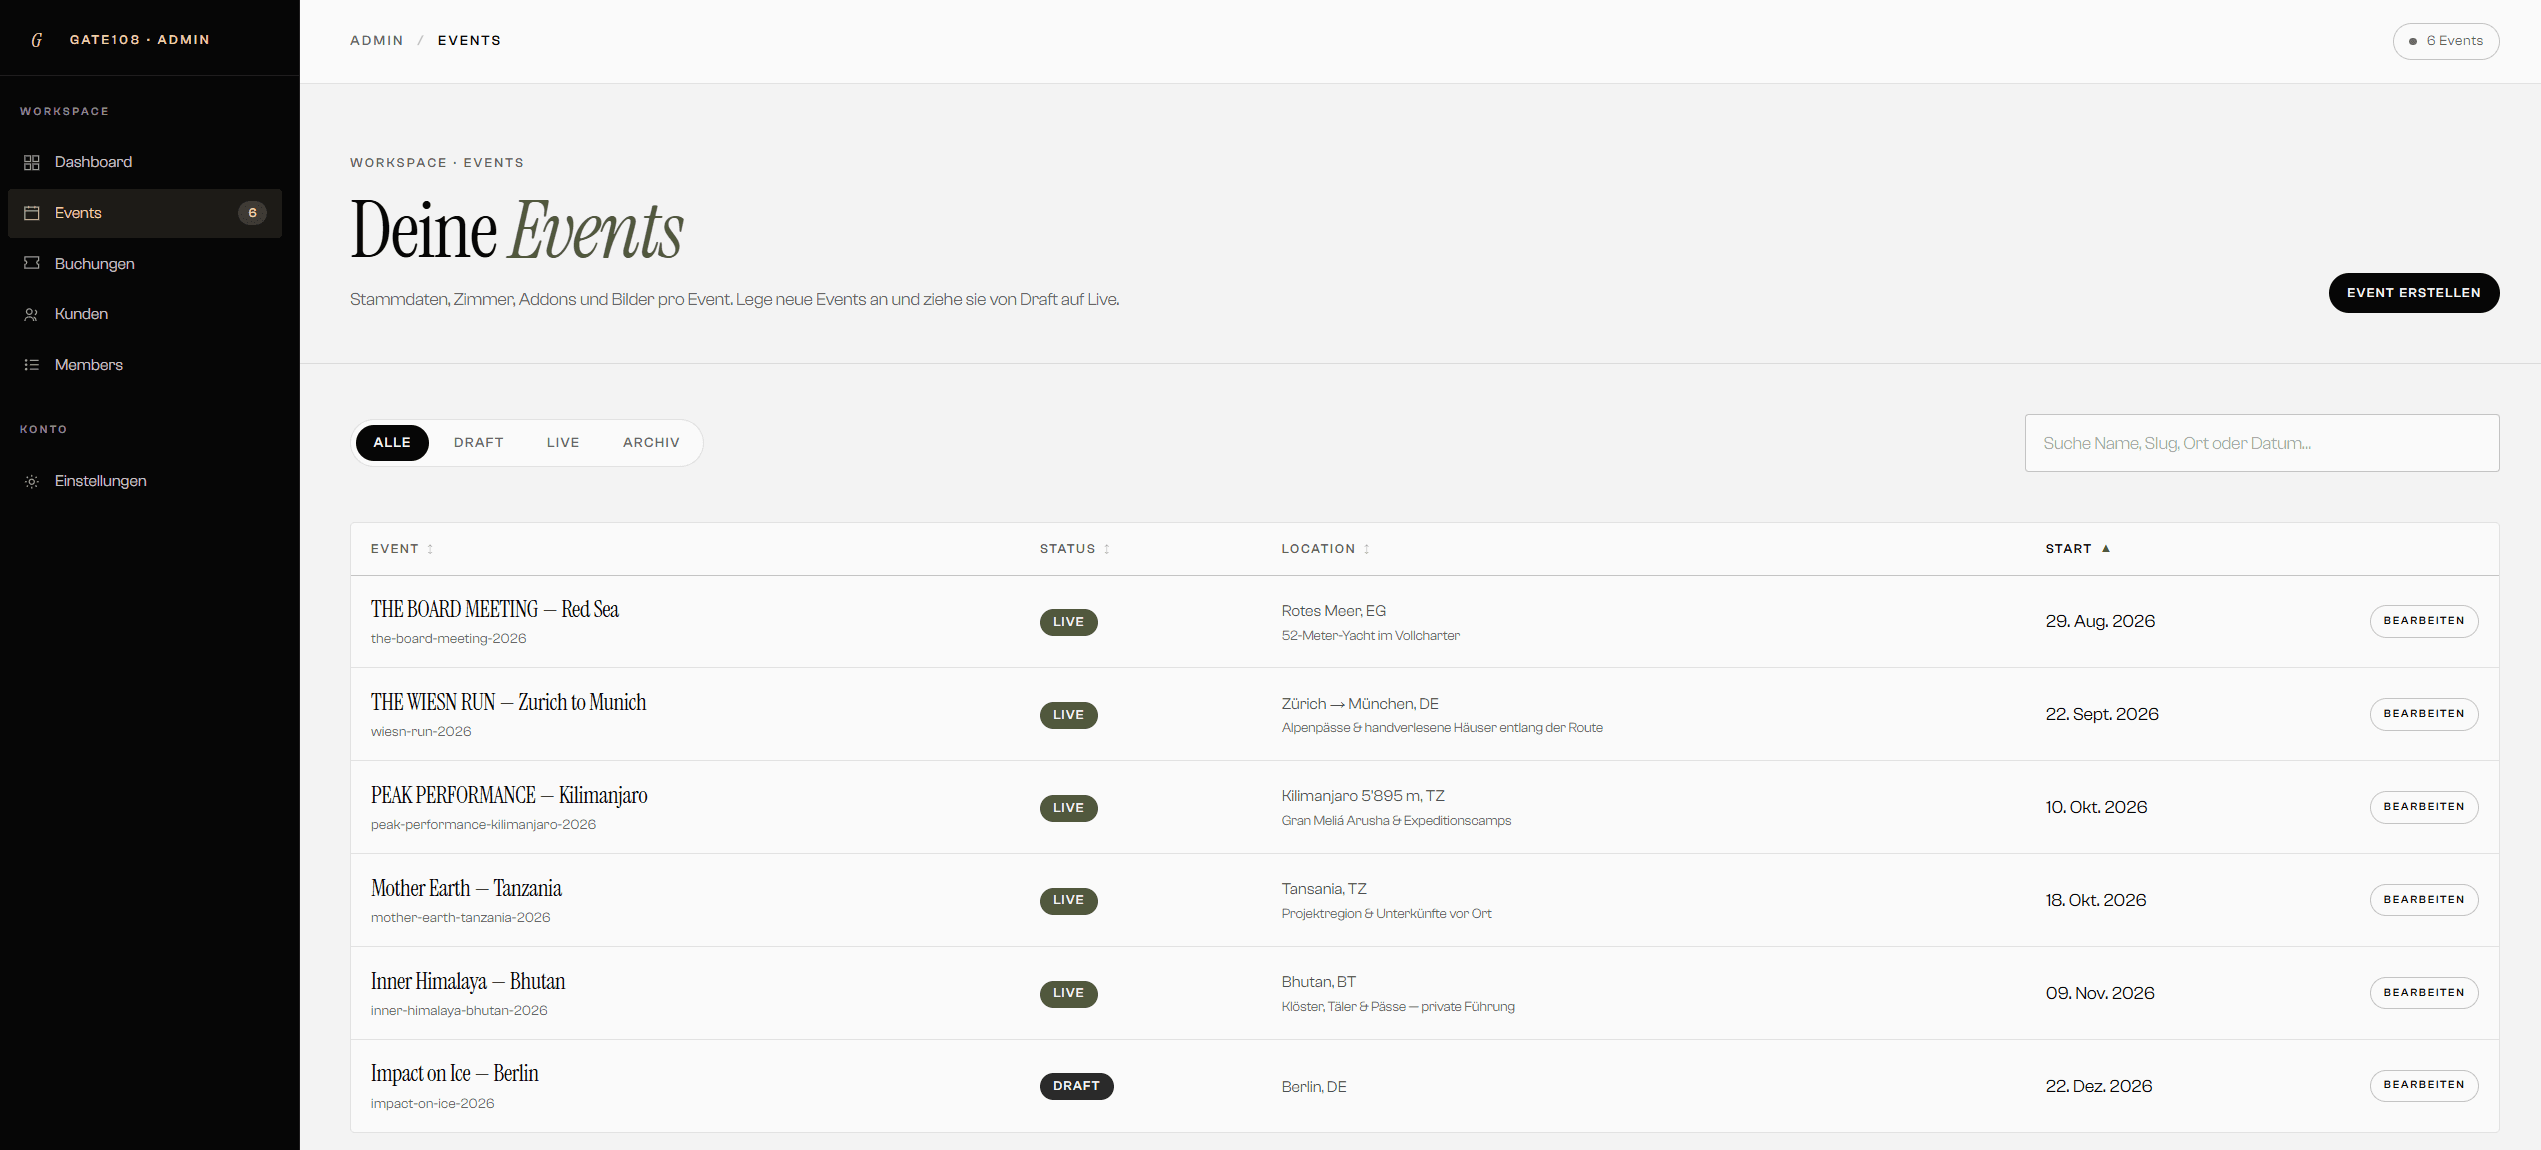
Task: Filter events by Archiv
Action: click(x=651, y=442)
